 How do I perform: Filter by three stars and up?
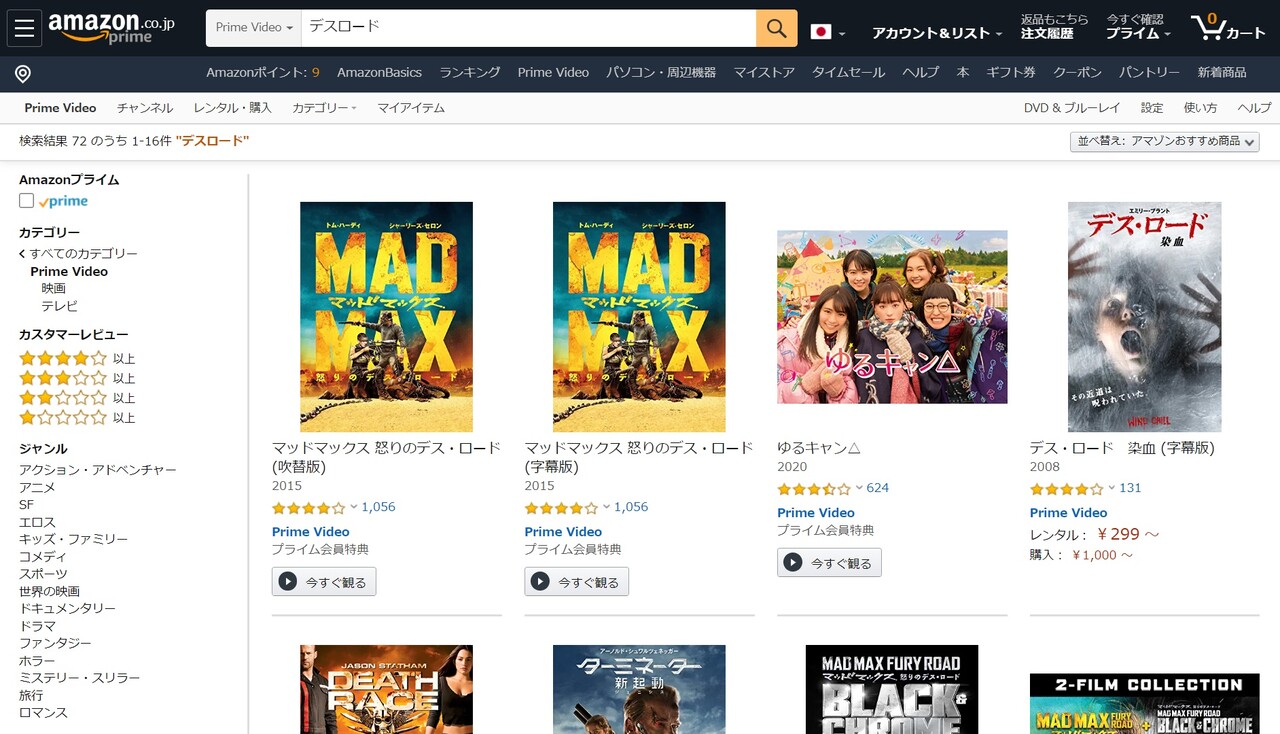[x=63, y=378]
